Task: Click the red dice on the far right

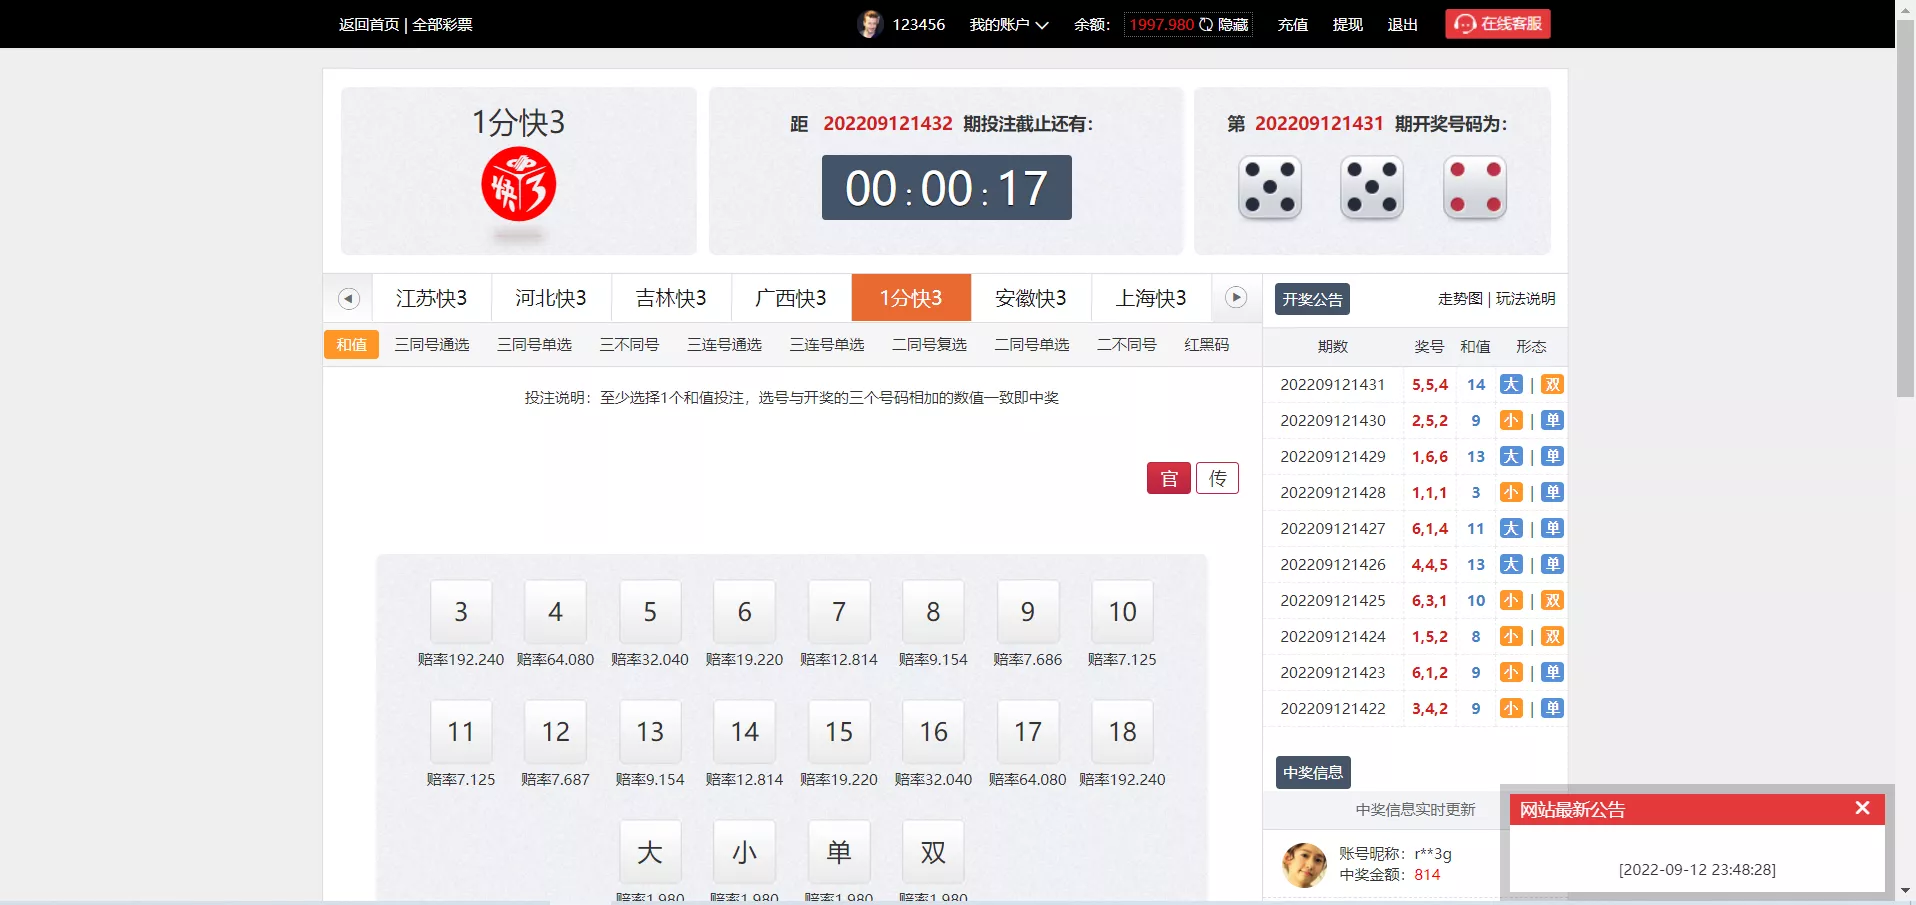Action: [1475, 187]
